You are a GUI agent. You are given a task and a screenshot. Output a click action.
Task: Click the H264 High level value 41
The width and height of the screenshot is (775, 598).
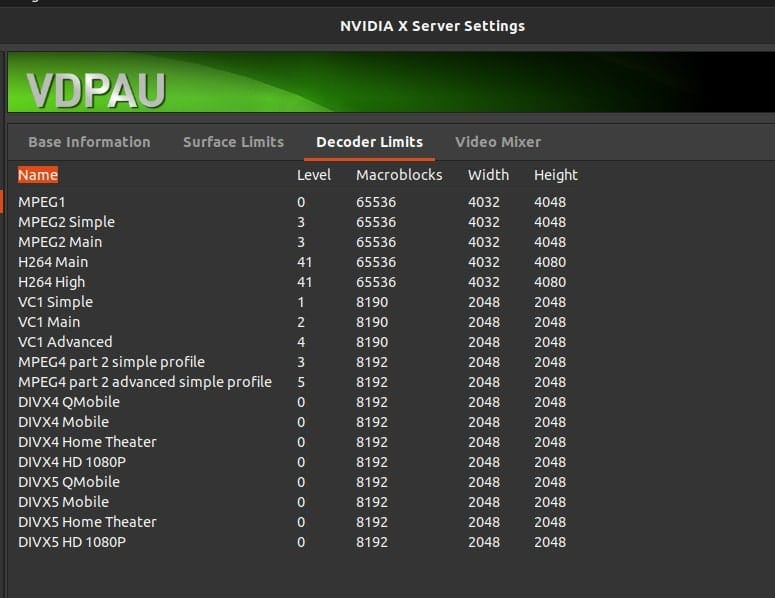[304, 282]
